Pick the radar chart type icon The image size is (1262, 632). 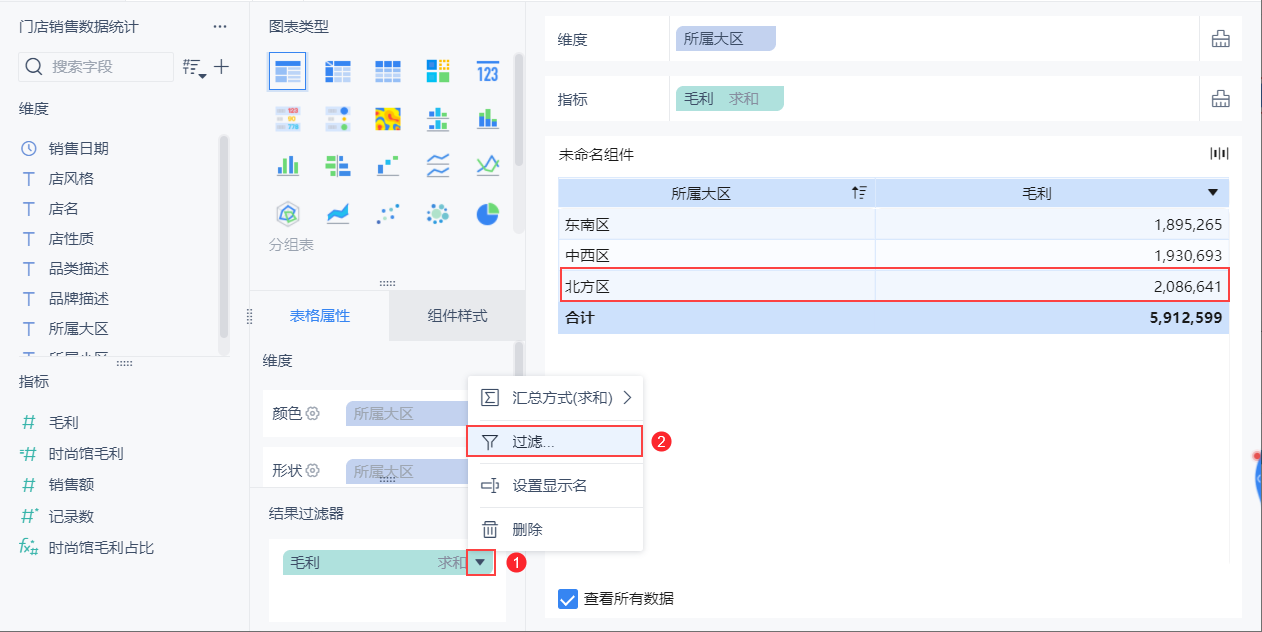(288, 213)
